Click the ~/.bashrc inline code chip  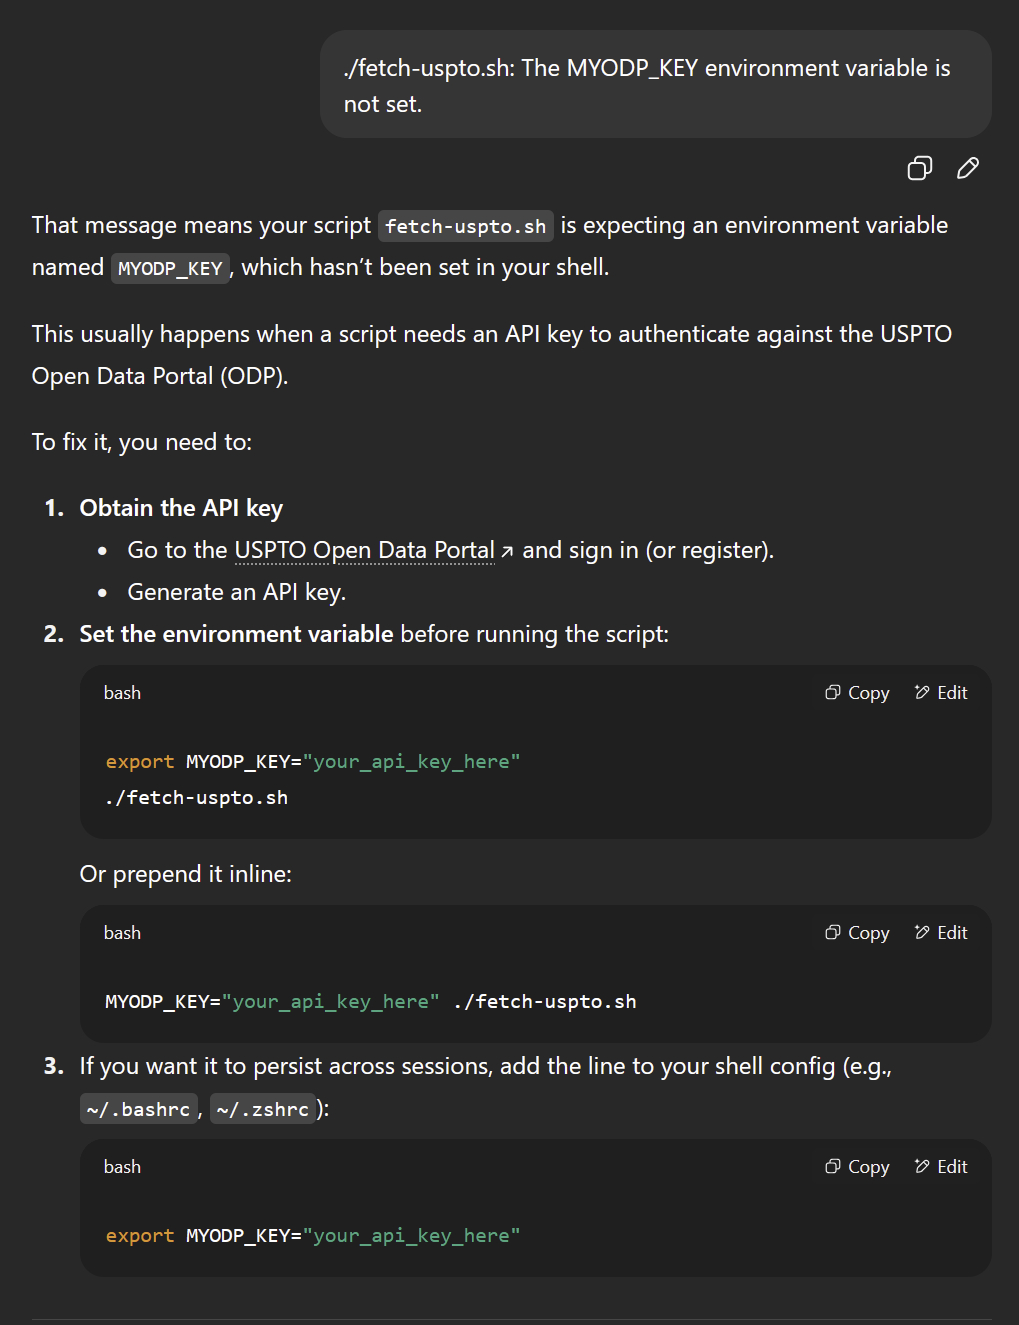(138, 1110)
